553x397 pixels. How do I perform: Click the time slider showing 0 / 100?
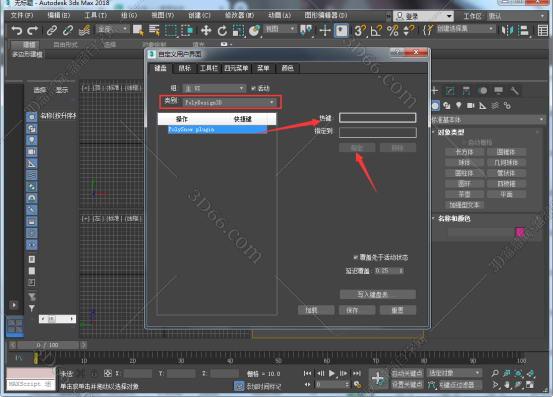pyautogui.click(x=48, y=345)
